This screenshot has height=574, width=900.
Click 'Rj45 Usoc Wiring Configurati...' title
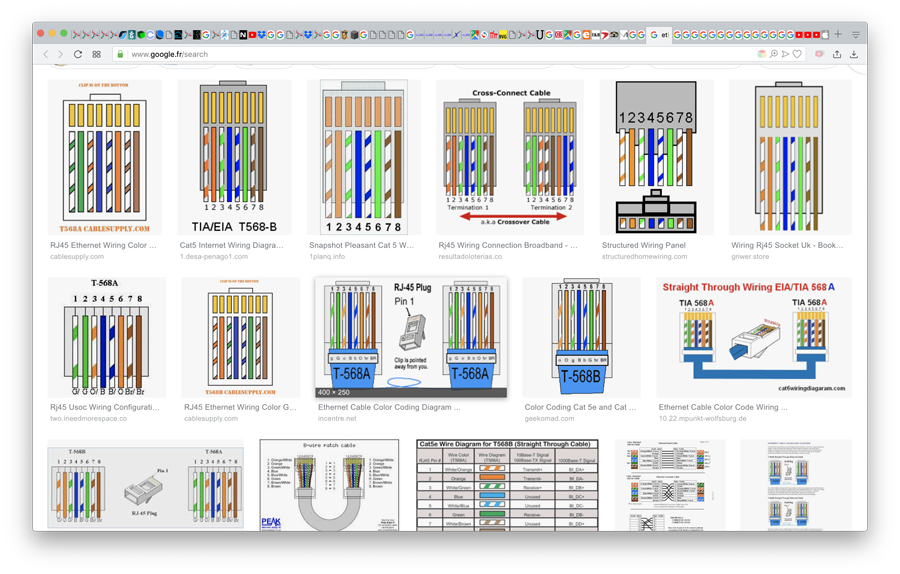[x=104, y=407]
